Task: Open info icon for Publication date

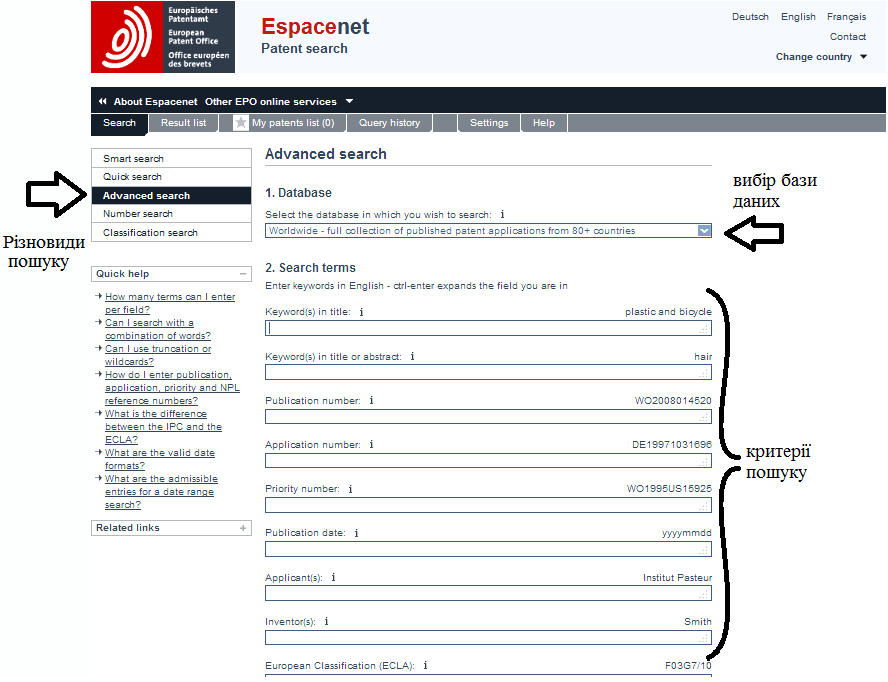Action: coord(356,533)
